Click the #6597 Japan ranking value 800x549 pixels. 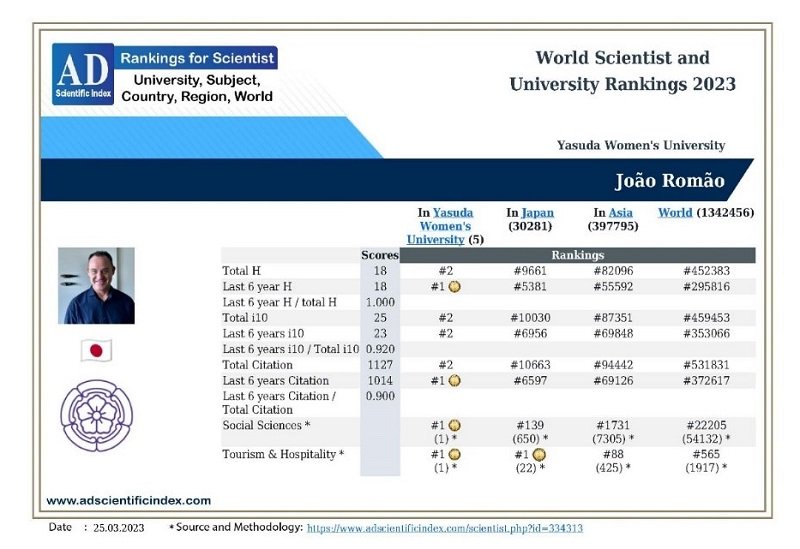tap(530, 381)
